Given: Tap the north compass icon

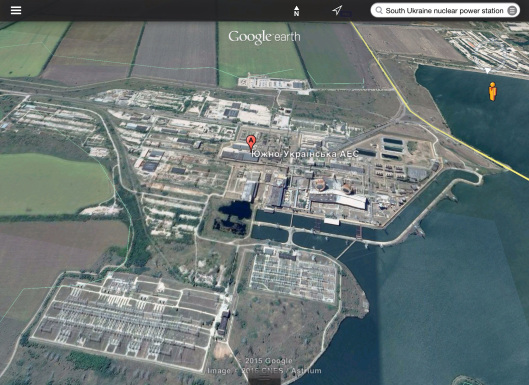Looking at the screenshot, I should click(296, 11).
